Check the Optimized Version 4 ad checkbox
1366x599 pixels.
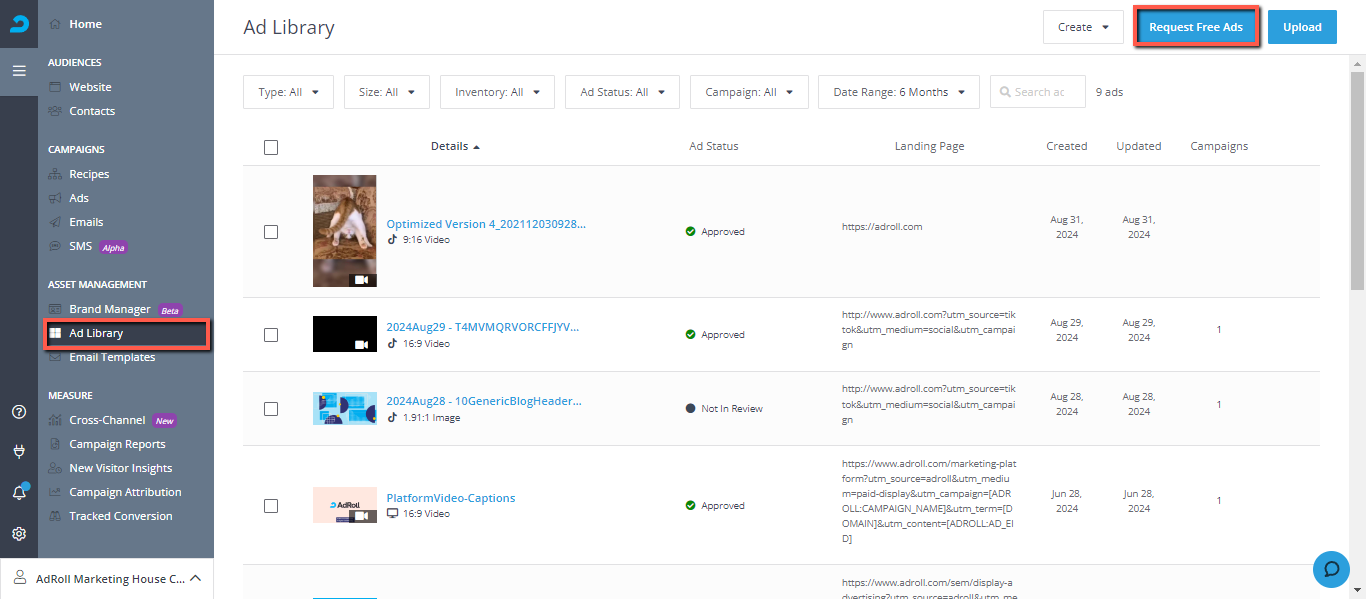click(x=271, y=232)
